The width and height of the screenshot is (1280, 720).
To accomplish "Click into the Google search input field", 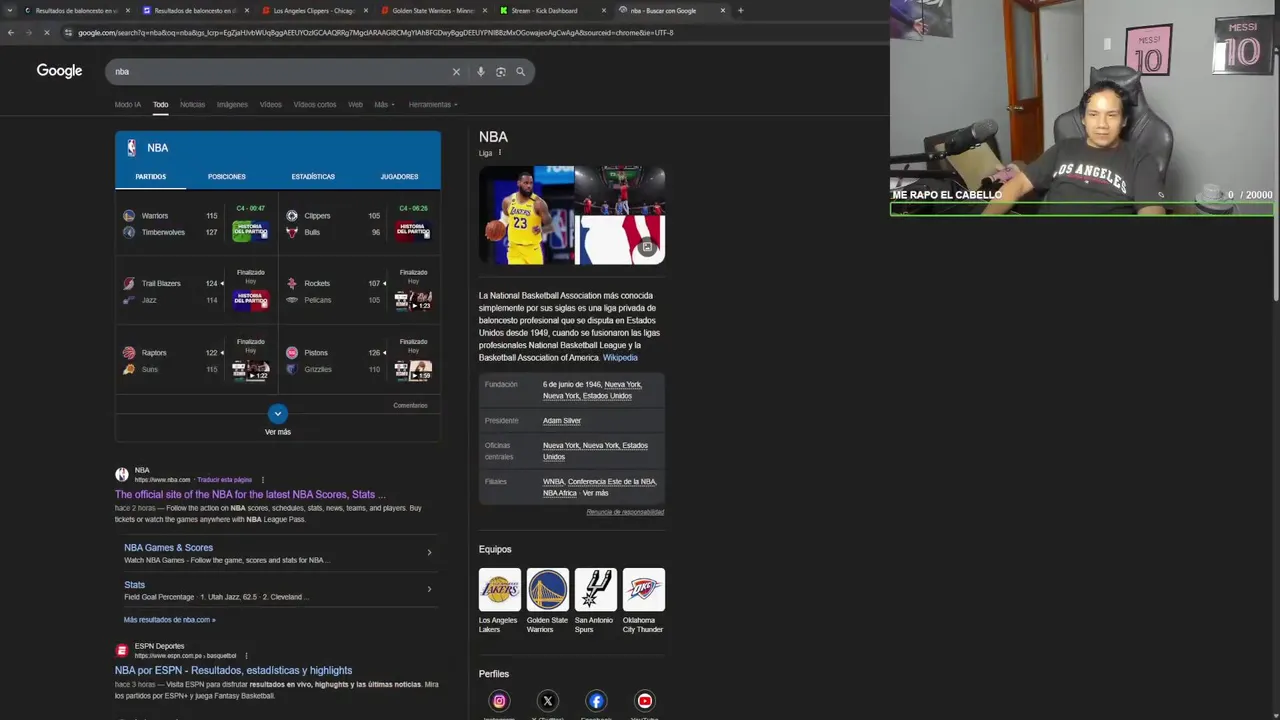I will (x=280, y=72).
